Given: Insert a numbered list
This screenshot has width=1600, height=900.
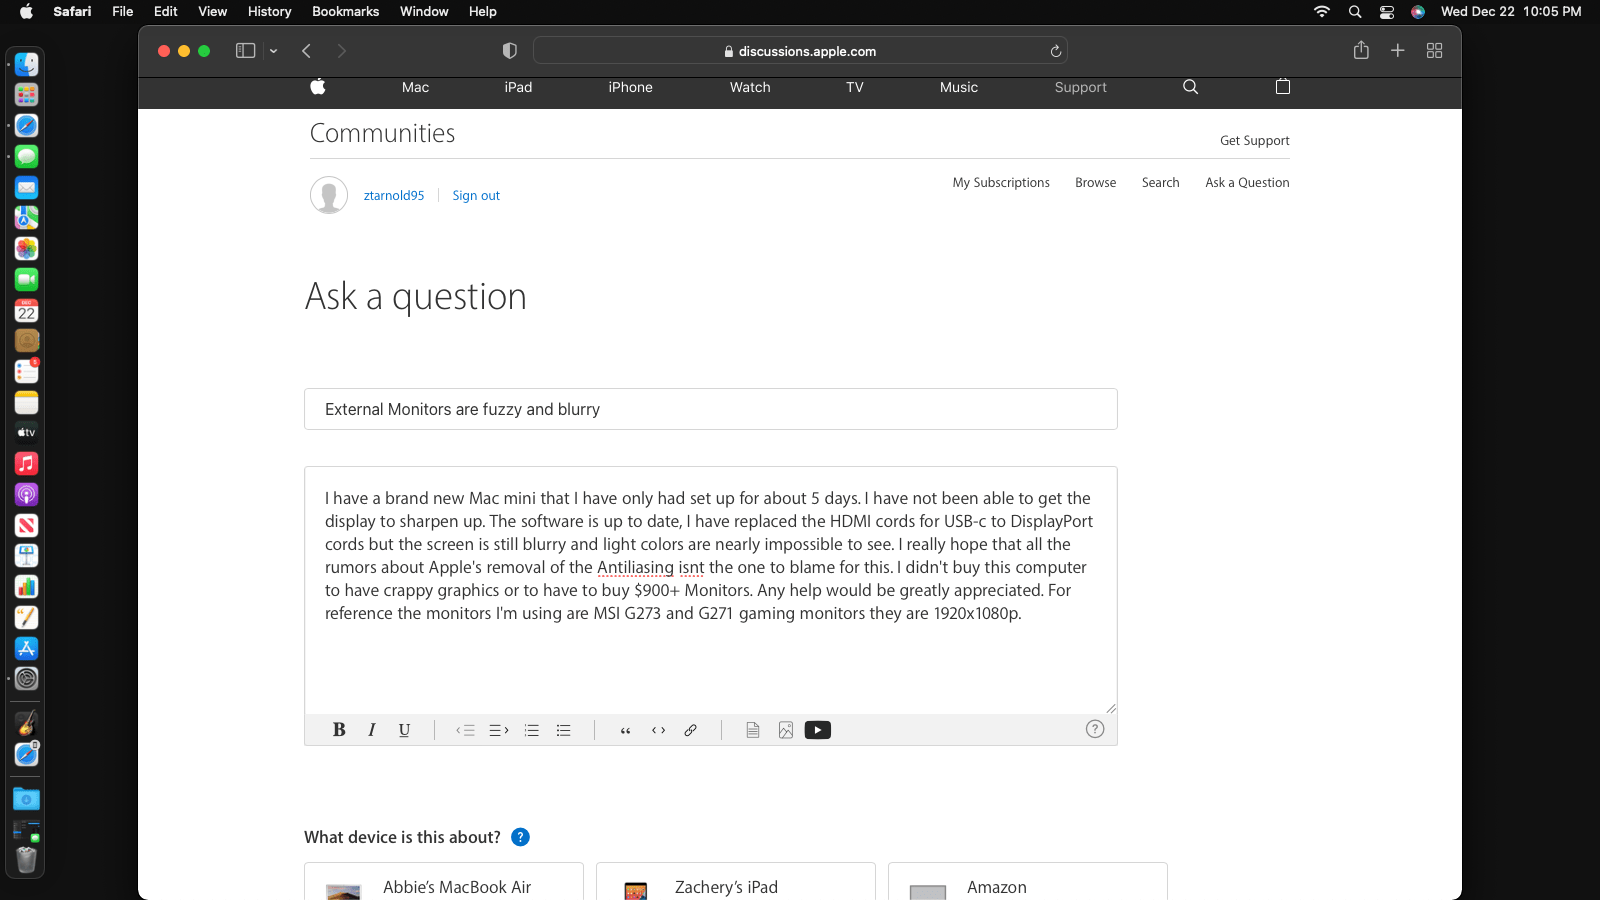Looking at the screenshot, I should (x=531, y=730).
